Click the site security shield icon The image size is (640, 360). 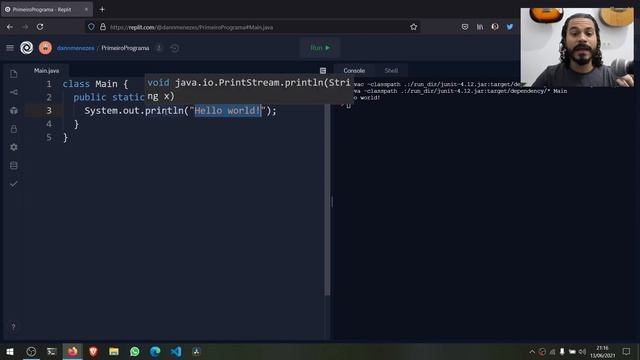click(x=91, y=27)
